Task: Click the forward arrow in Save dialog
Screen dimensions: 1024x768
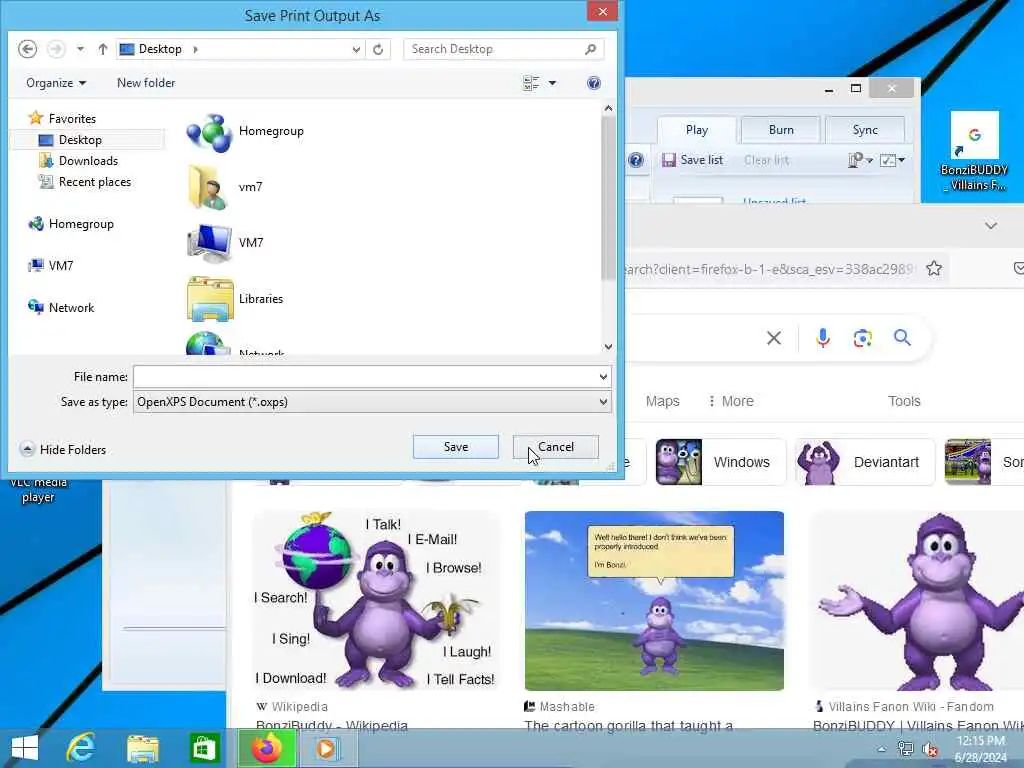Action: tap(56, 49)
